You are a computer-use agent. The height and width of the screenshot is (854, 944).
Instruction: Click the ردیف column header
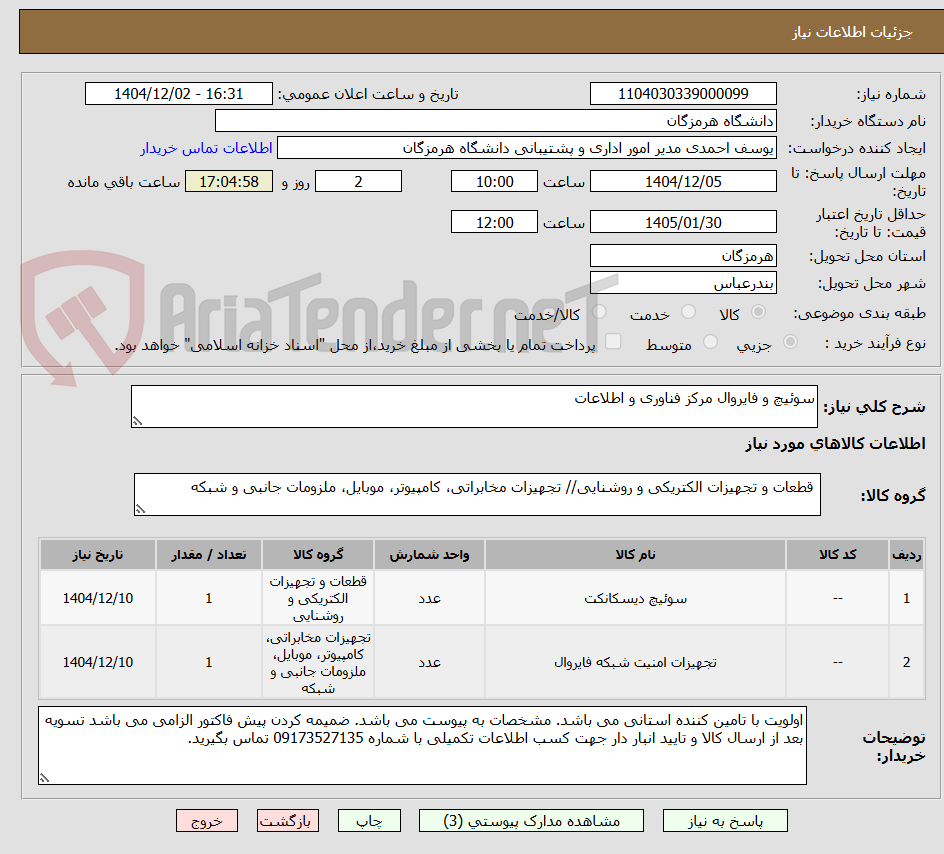(x=907, y=554)
